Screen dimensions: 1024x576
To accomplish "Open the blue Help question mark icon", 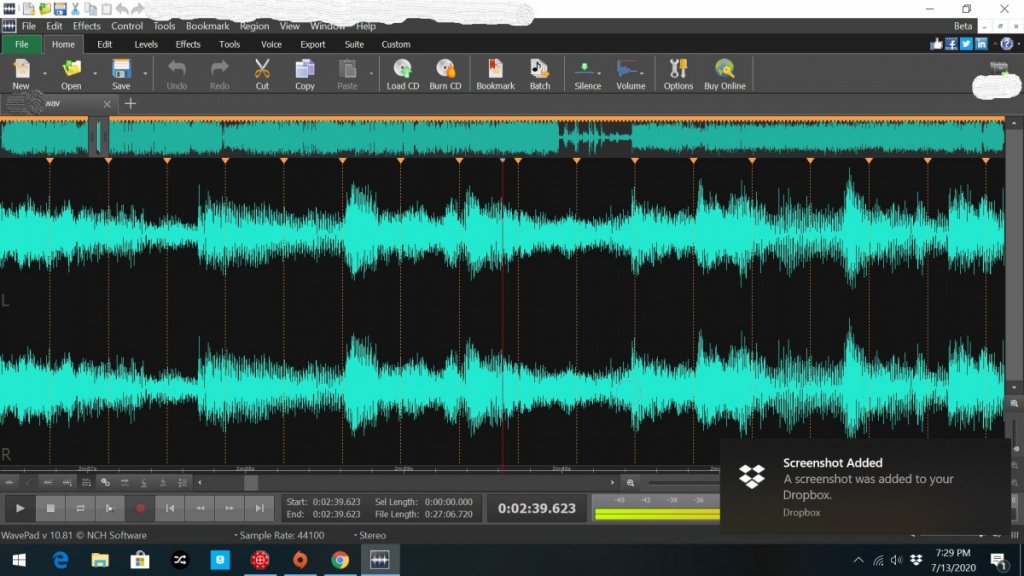I will [x=1006, y=44].
